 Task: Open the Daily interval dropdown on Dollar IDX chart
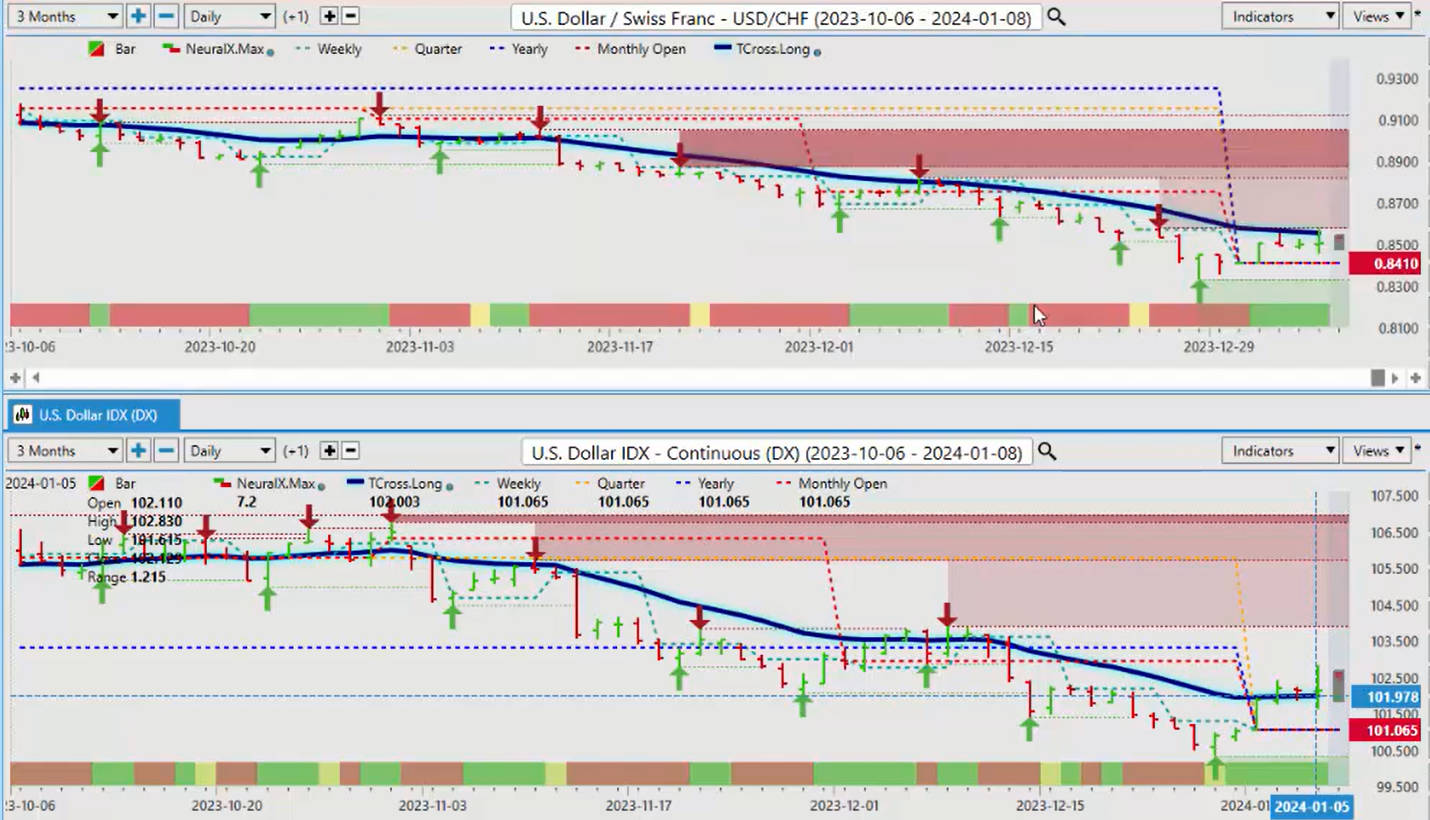tap(229, 451)
